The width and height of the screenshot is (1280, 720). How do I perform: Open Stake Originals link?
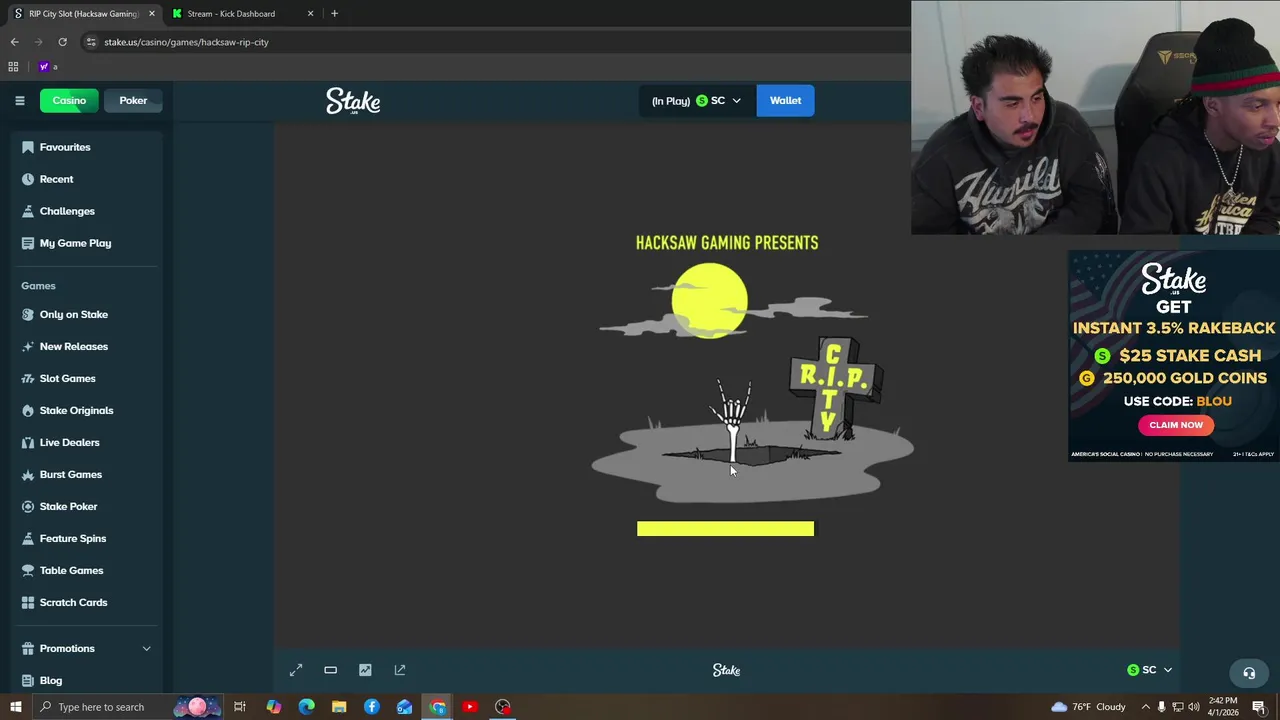coord(76,410)
